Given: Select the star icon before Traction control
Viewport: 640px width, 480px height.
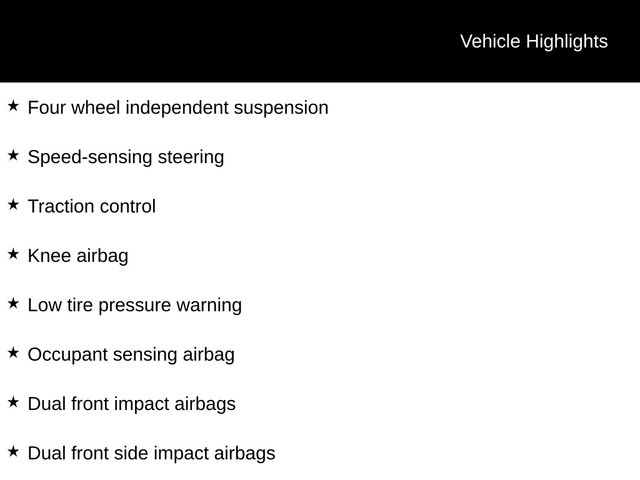Looking at the screenshot, I should click(x=13, y=204).
